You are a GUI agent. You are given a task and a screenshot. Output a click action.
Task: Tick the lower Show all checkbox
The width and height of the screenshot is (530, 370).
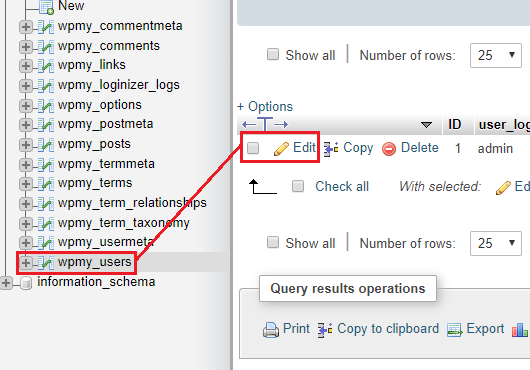click(x=273, y=242)
